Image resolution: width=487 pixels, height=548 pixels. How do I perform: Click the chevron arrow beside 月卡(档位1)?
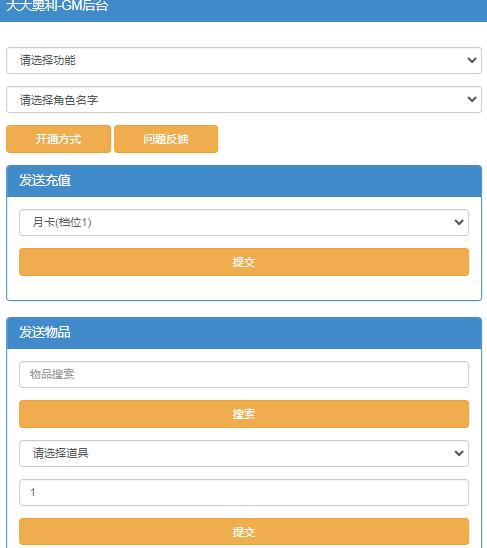[x=459, y=222]
